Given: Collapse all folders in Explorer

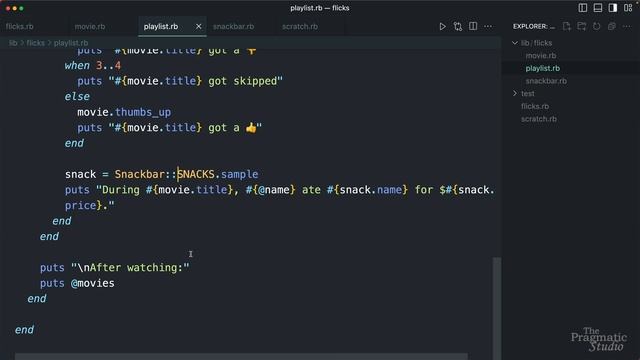Looking at the screenshot, I should pos(611,27).
